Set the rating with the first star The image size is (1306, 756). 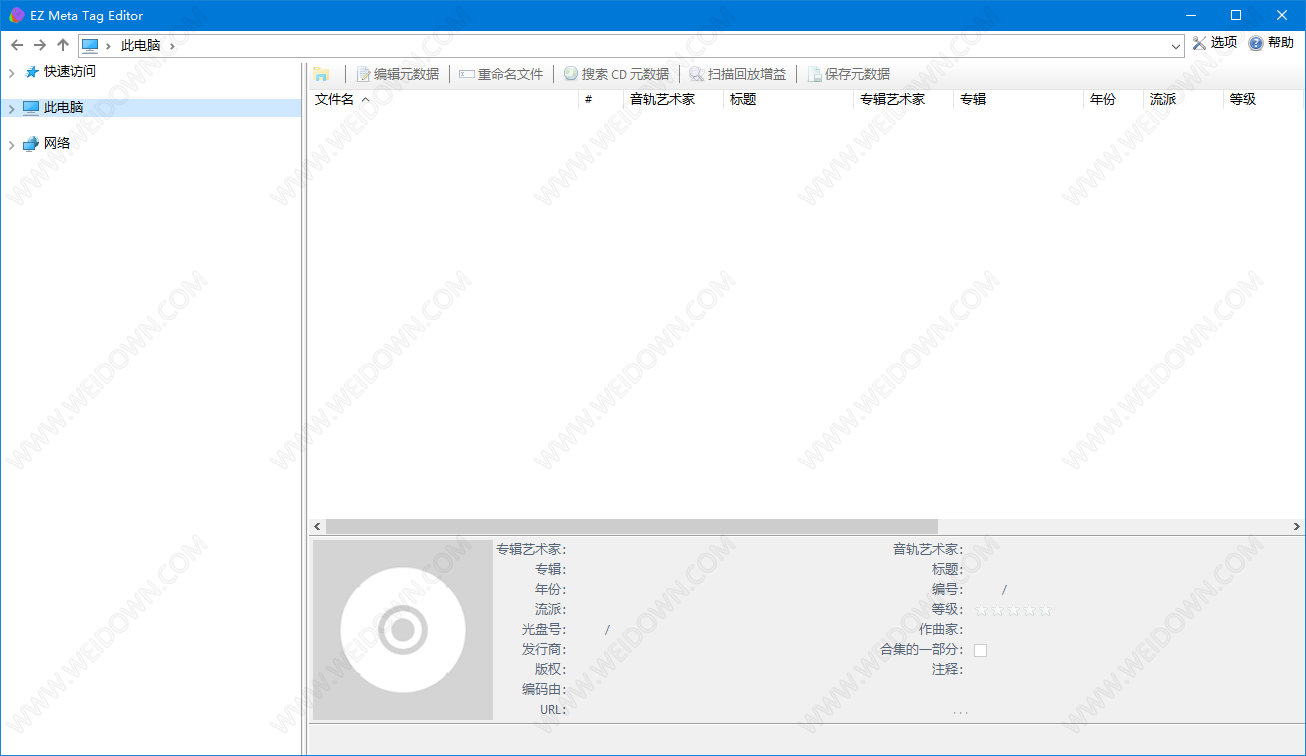981,610
